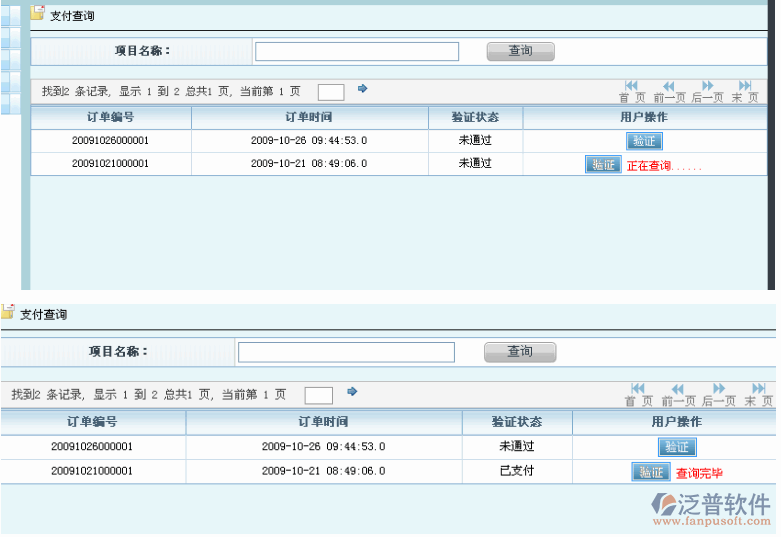The width and height of the screenshot is (781, 537).
Task: Click go-to-page arrow in upper panel
Action: [363, 89]
